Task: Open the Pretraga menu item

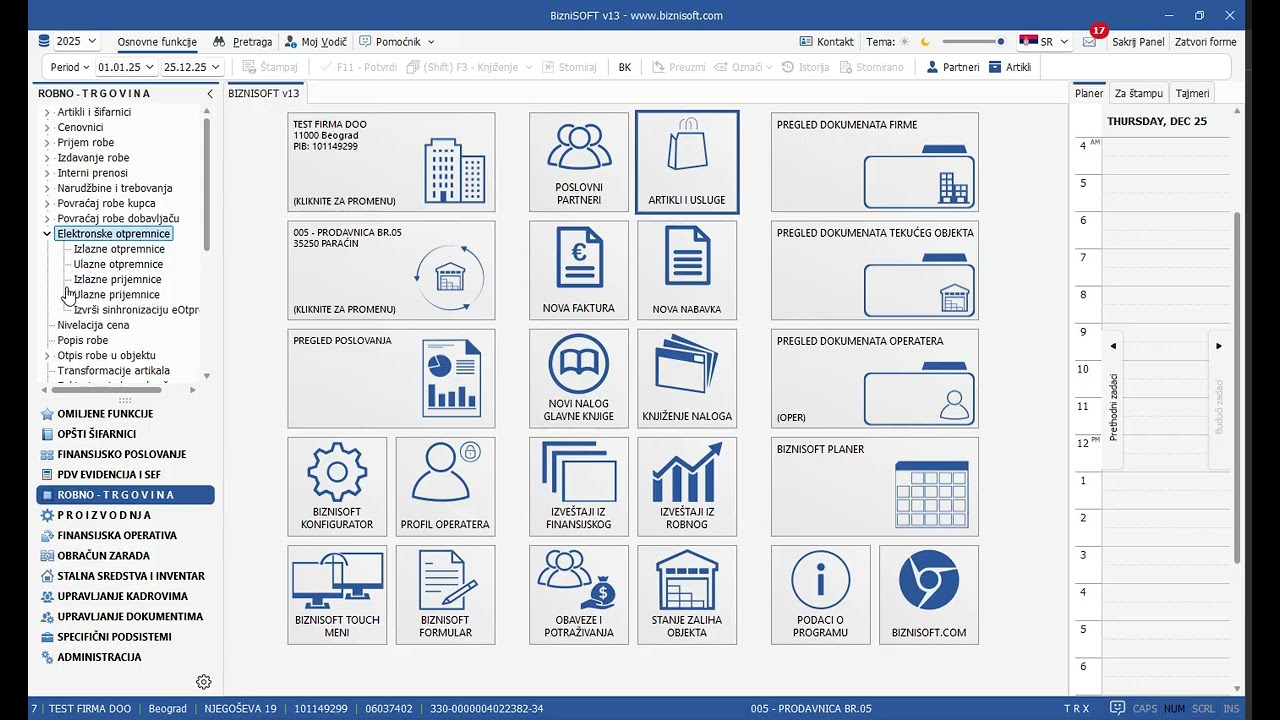Action: 243,42
